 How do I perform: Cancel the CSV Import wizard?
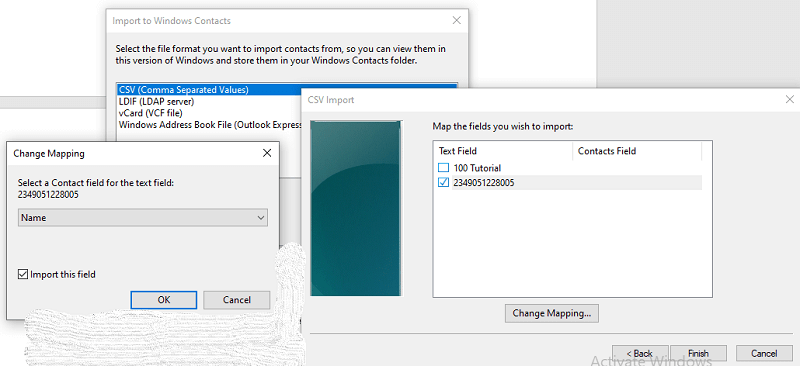click(x=764, y=353)
